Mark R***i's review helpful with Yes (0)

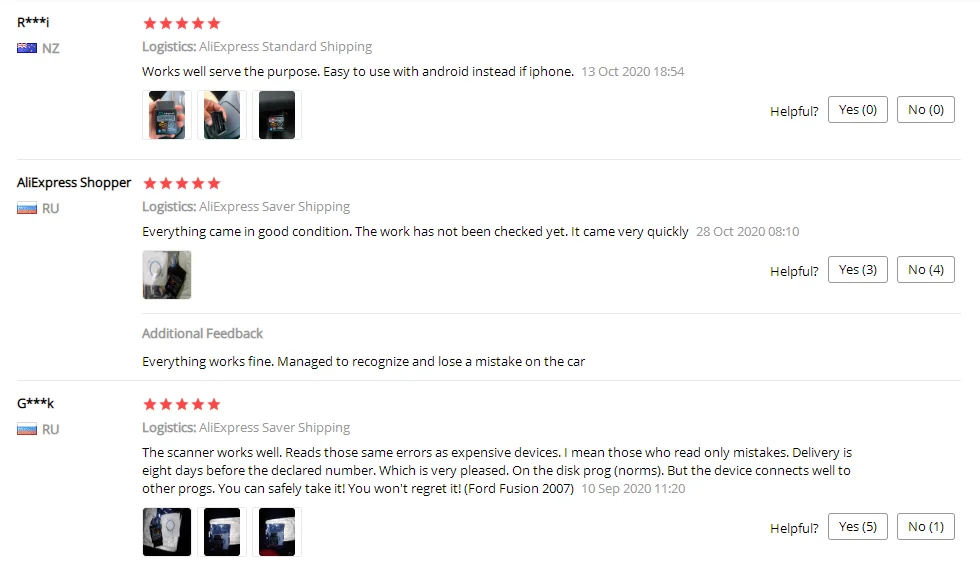pos(858,109)
